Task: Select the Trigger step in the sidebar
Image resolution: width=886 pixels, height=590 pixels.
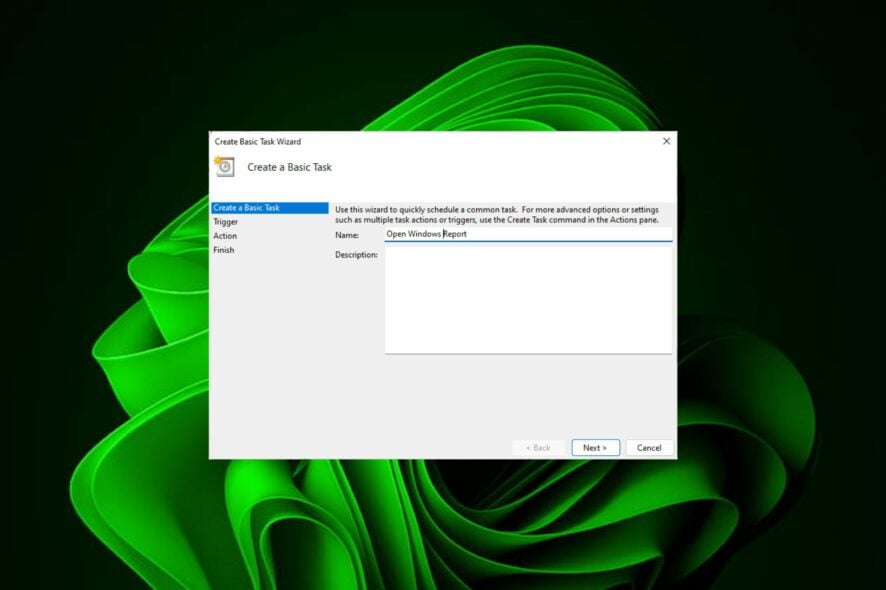Action: point(225,221)
